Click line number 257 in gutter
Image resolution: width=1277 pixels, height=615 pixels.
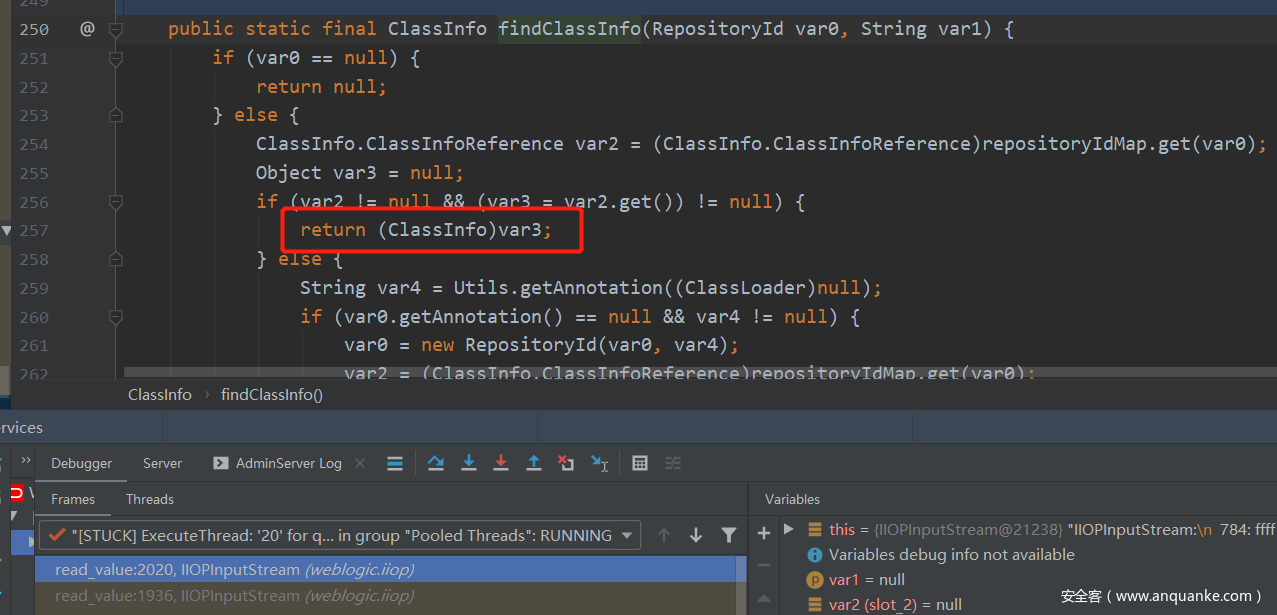click(33, 230)
